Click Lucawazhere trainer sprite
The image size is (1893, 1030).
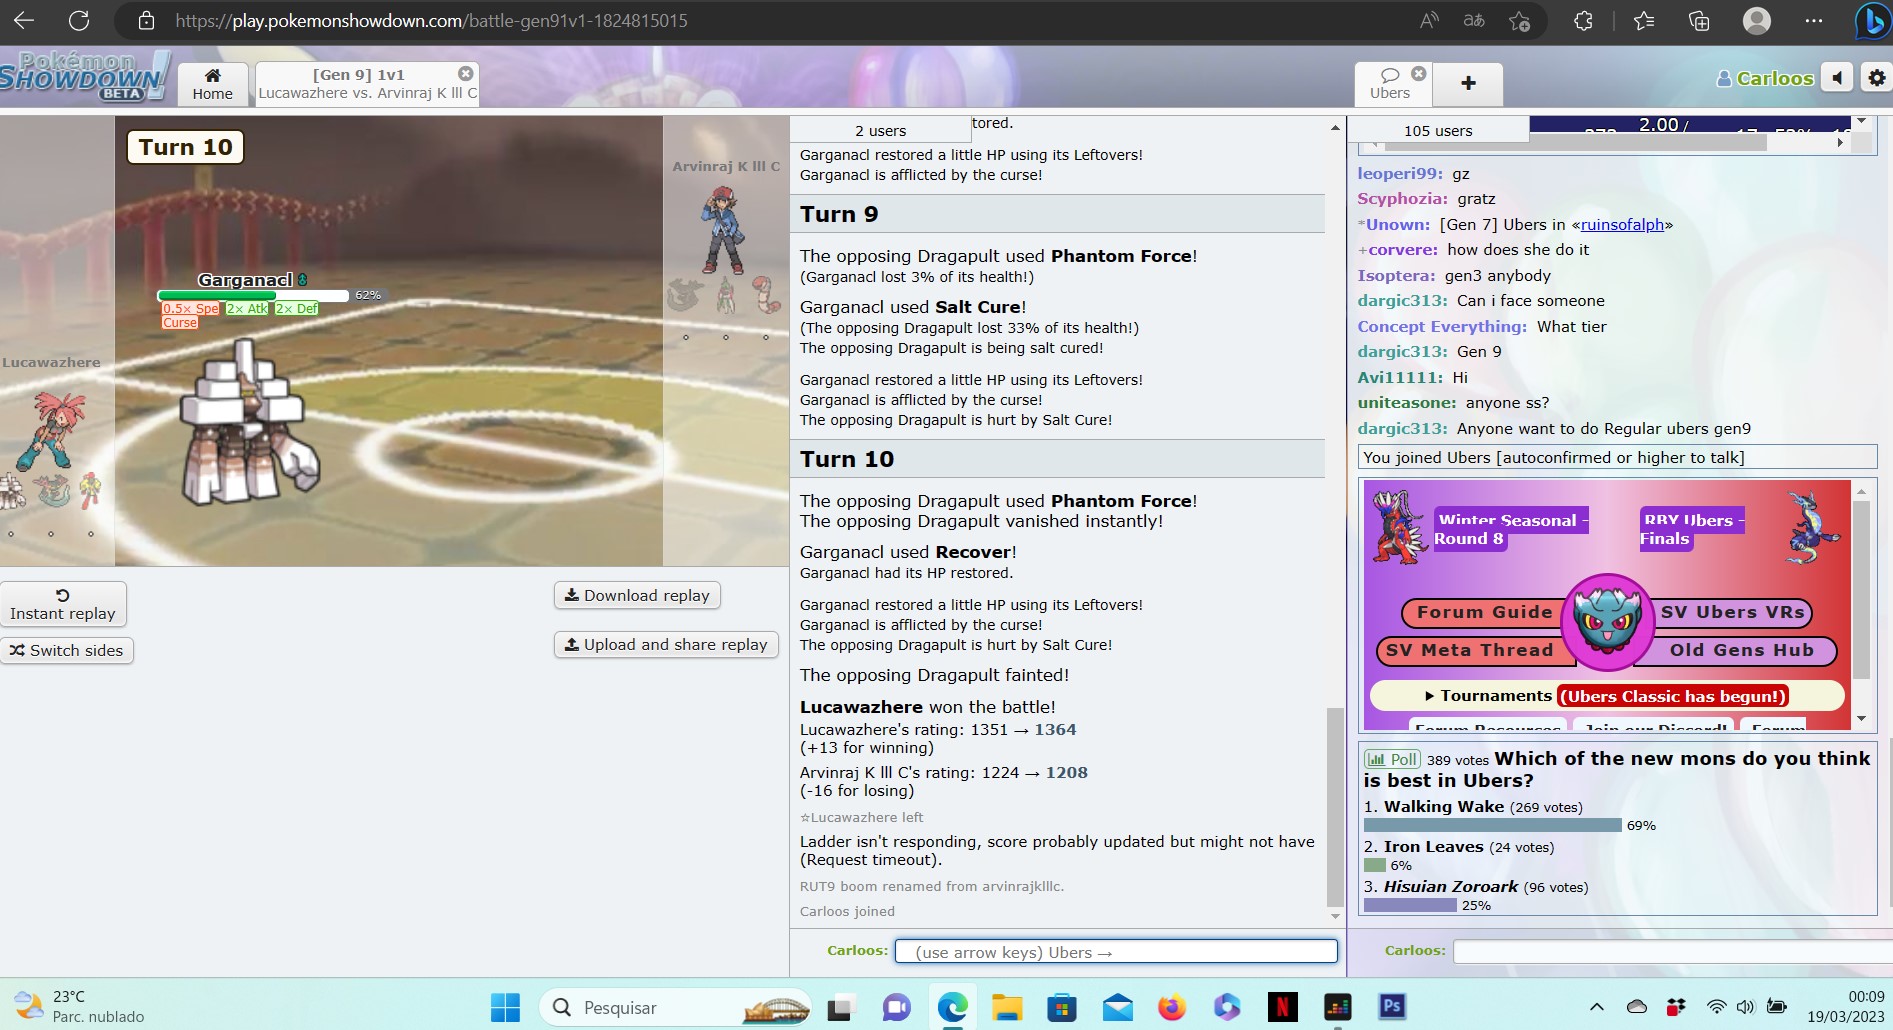pyautogui.click(x=52, y=430)
